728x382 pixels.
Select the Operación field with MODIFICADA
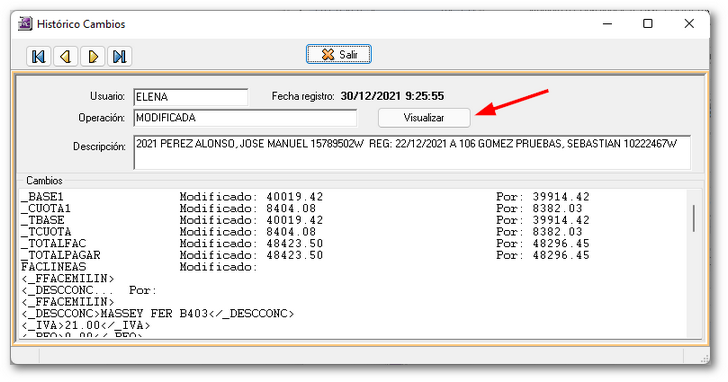coord(245,118)
